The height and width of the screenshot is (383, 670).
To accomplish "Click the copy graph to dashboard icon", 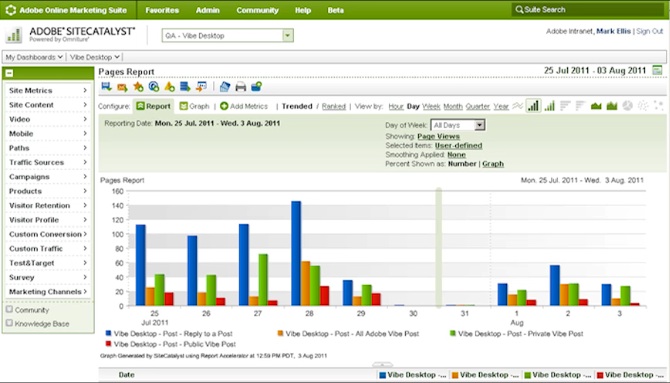I will [201, 87].
